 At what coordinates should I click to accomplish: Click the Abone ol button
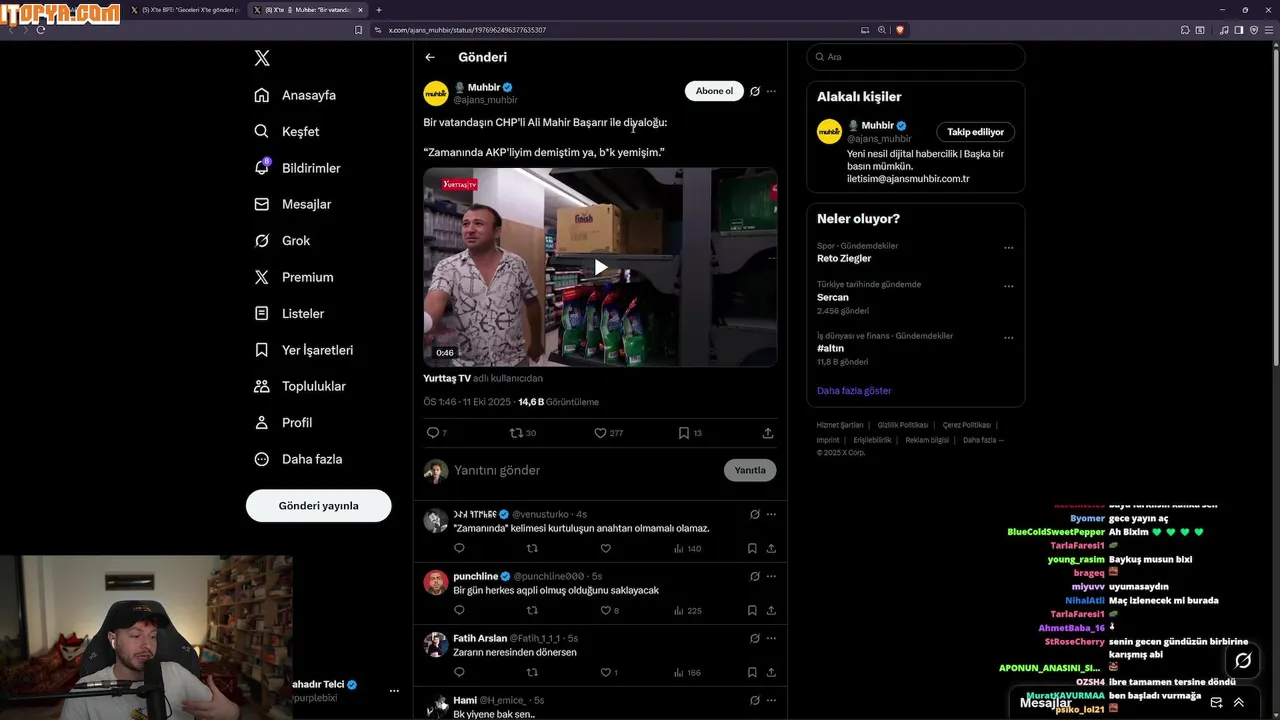coord(714,91)
